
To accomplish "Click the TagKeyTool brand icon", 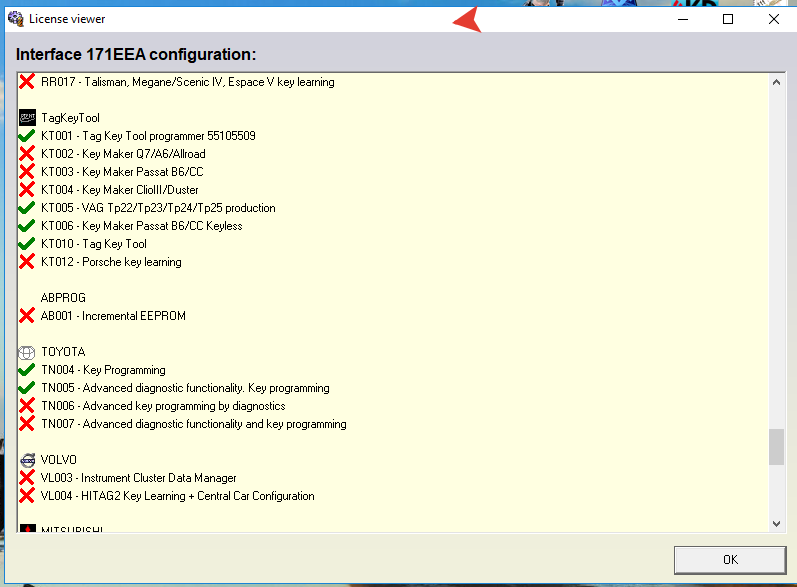I will [x=27, y=117].
